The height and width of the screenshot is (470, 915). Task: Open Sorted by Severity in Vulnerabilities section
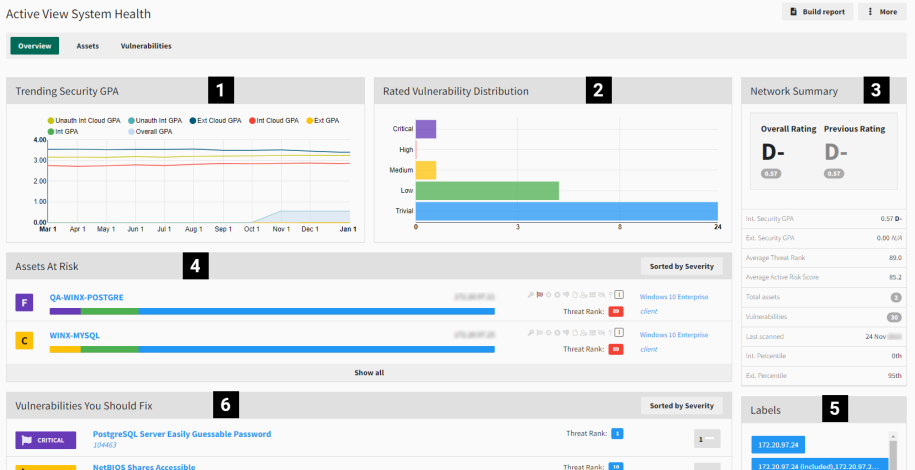(681, 405)
